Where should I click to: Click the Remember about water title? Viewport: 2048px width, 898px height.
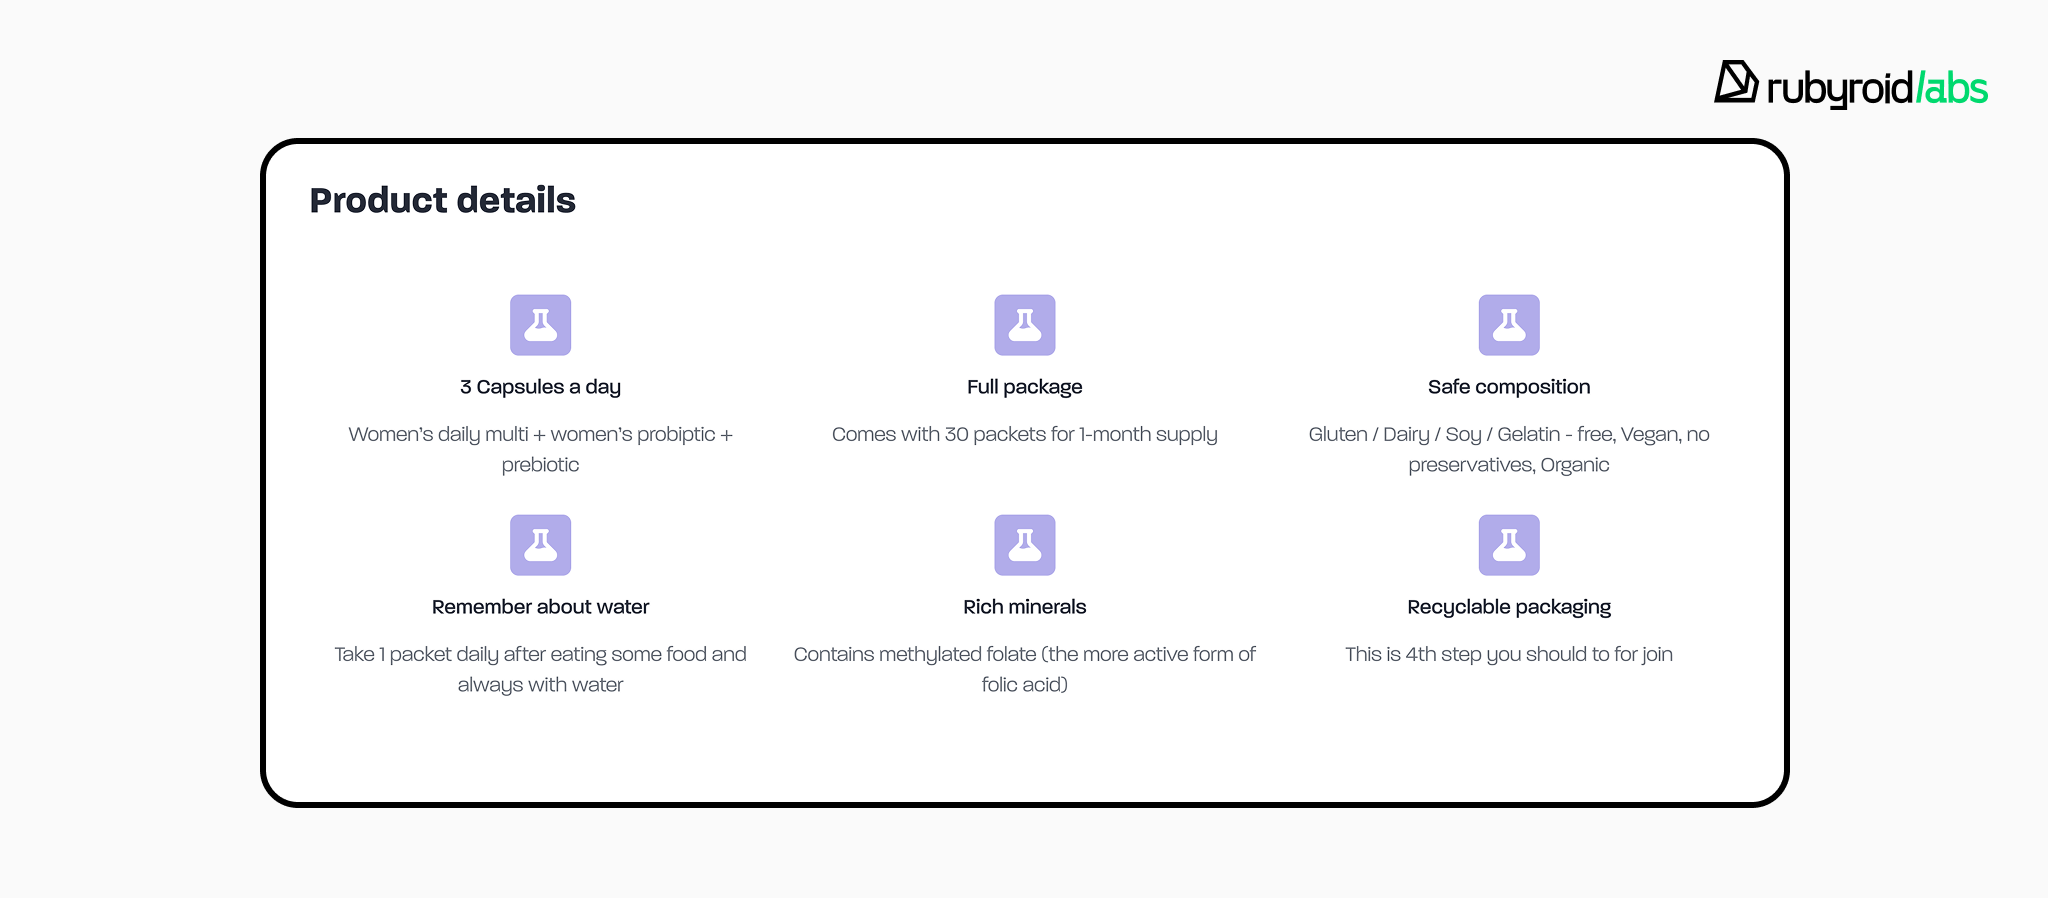(x=540, y=607)
